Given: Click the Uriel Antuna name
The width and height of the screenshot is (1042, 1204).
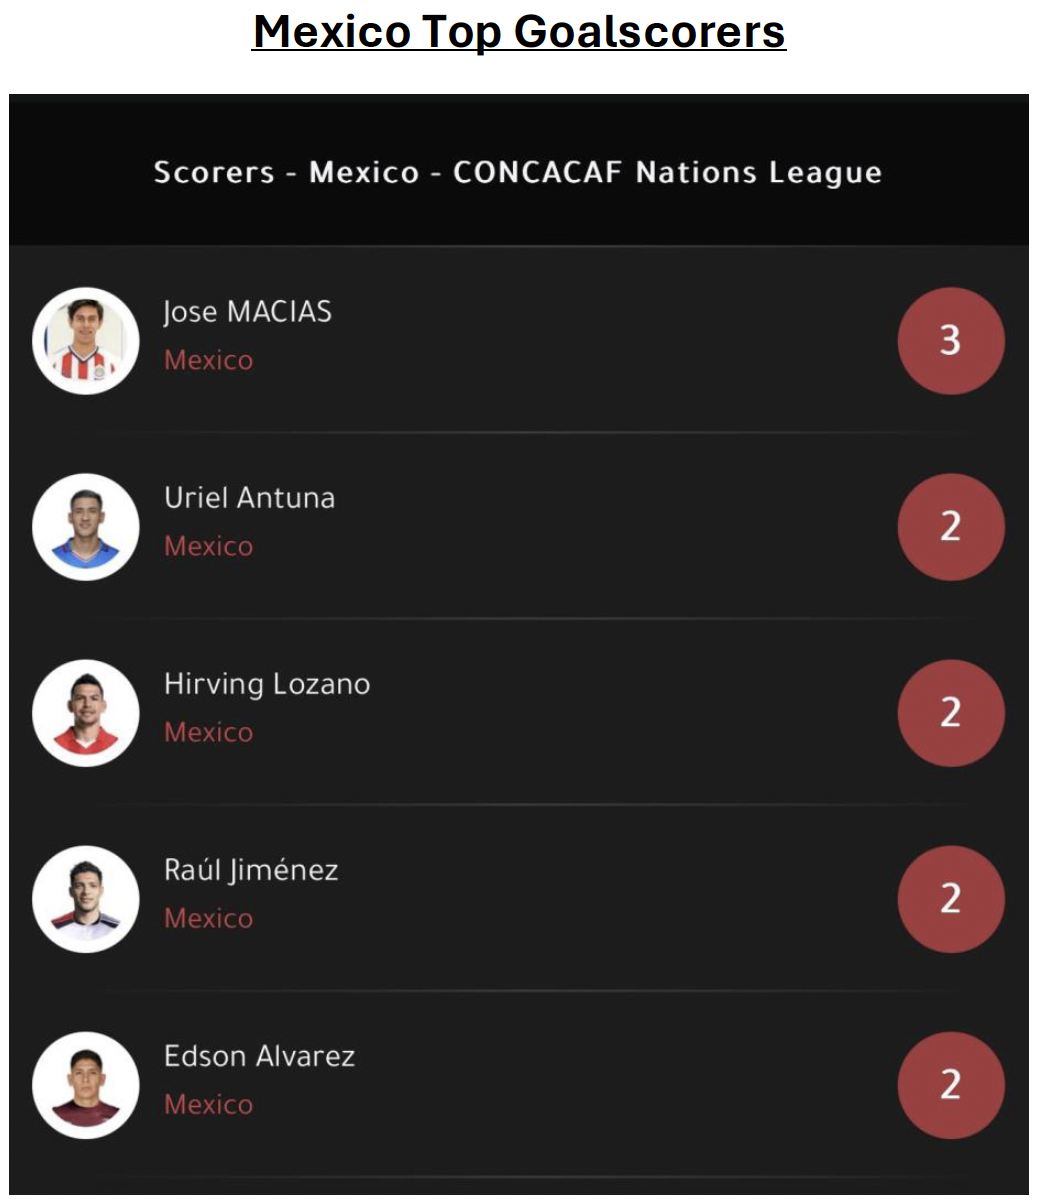Looking at the screenshot, I should pyautogui.click(x=250, y=498).
